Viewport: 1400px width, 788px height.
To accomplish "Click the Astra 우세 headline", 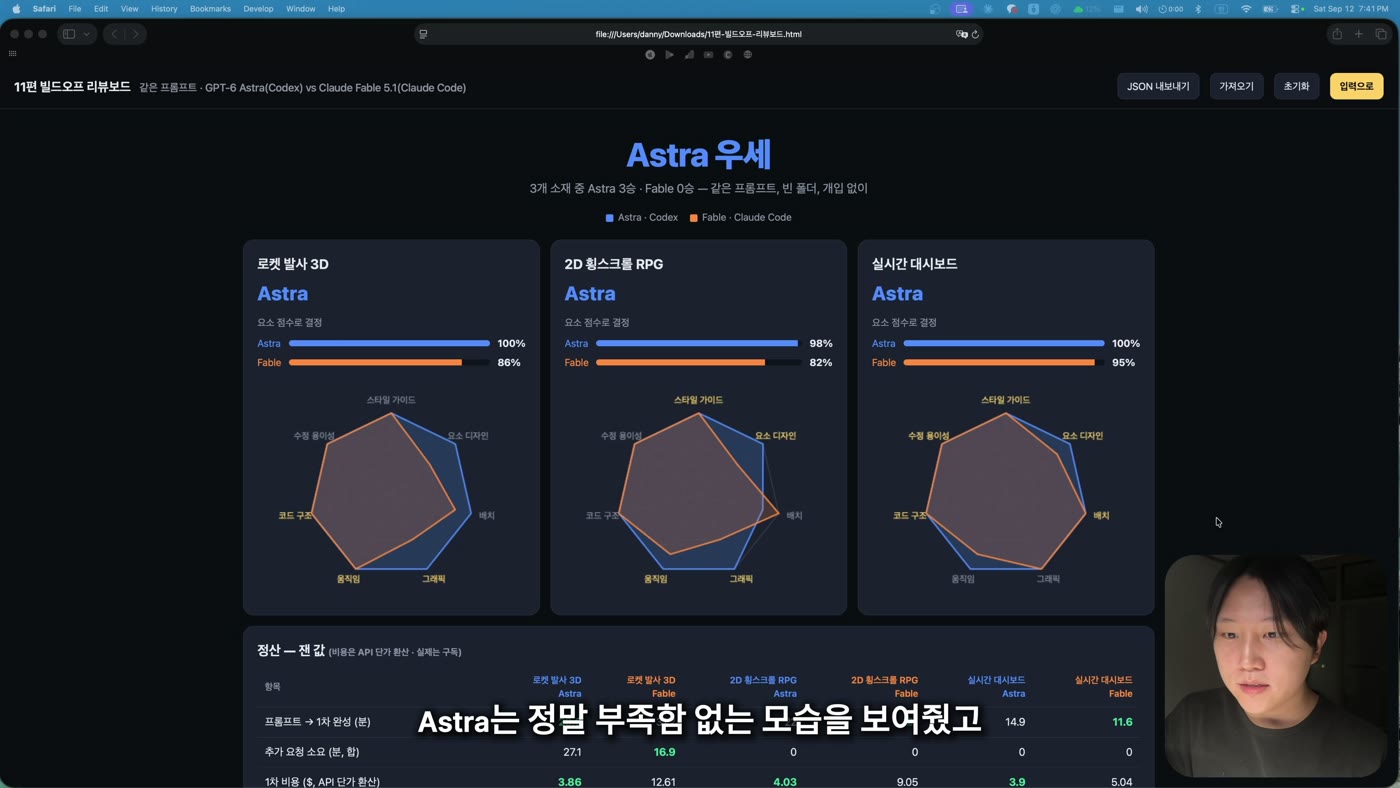I will point(698,155).
